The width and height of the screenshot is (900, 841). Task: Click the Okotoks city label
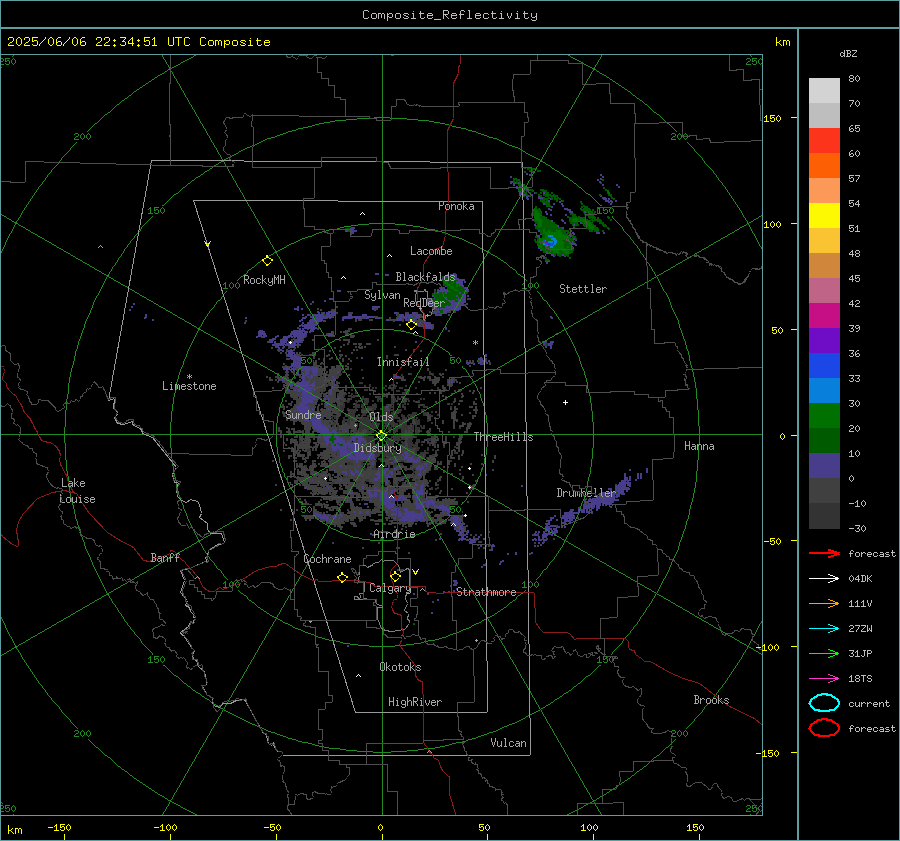(400, 667)
